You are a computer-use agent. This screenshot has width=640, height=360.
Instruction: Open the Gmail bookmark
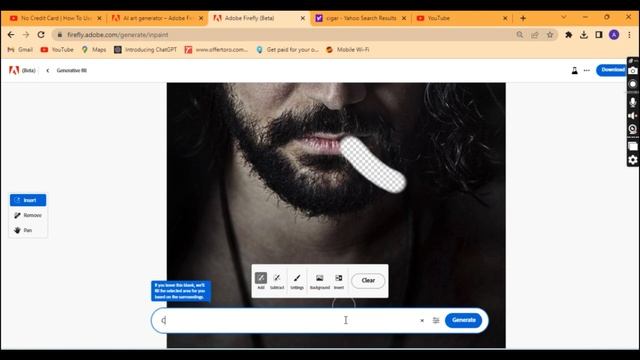pyautogui.click(x=20, y=50)
